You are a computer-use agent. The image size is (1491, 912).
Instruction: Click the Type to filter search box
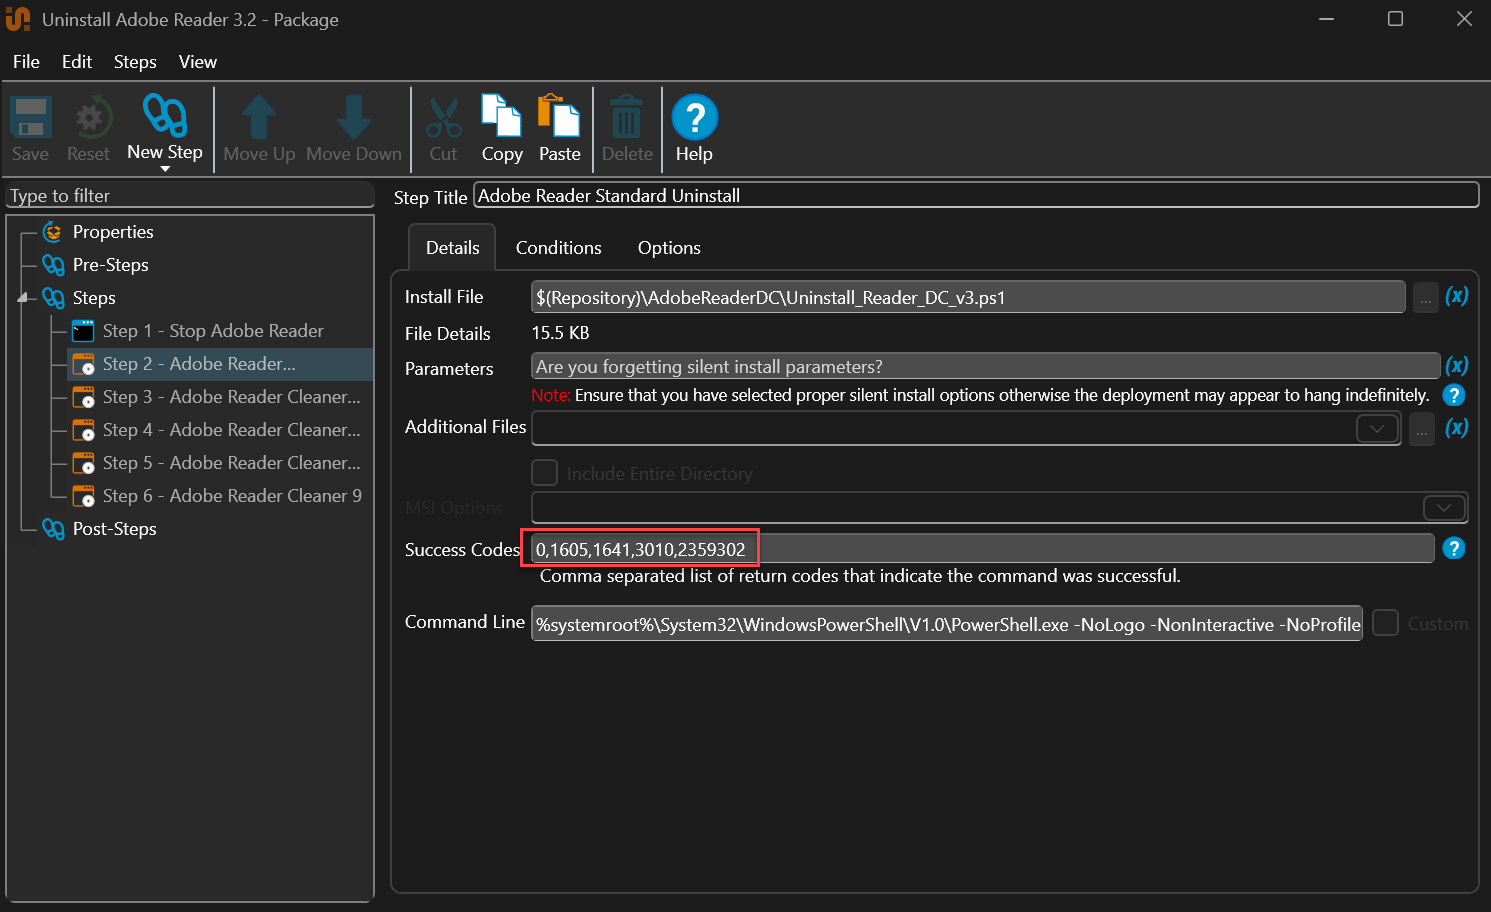pyautogui.click(x=190, y=196)
